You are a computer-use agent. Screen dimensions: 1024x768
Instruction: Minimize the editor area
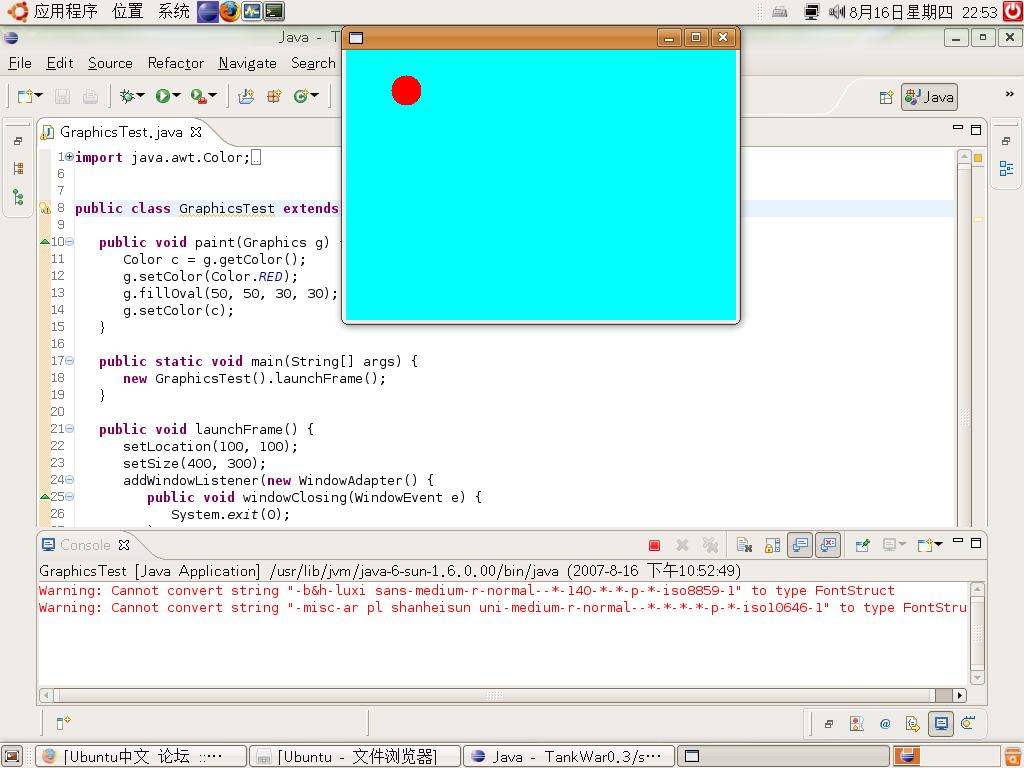[958, 127]
